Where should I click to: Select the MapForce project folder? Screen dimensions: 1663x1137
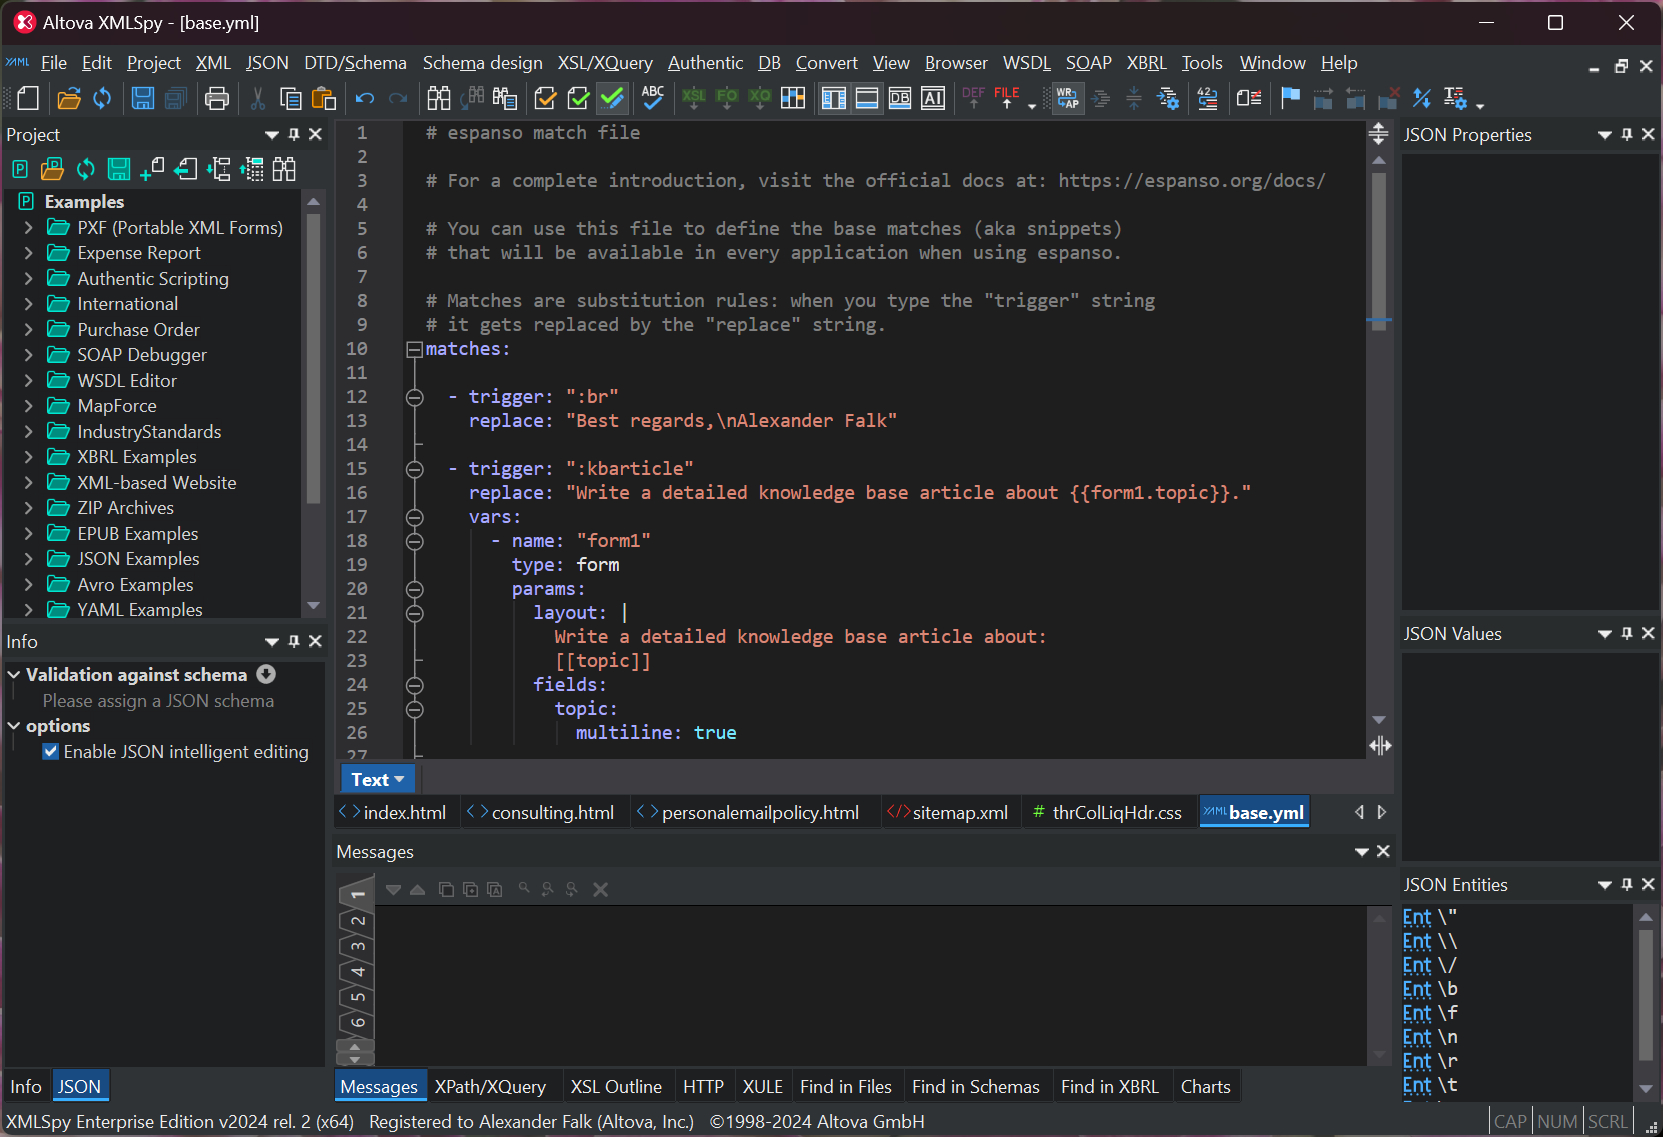pos(117,405)
